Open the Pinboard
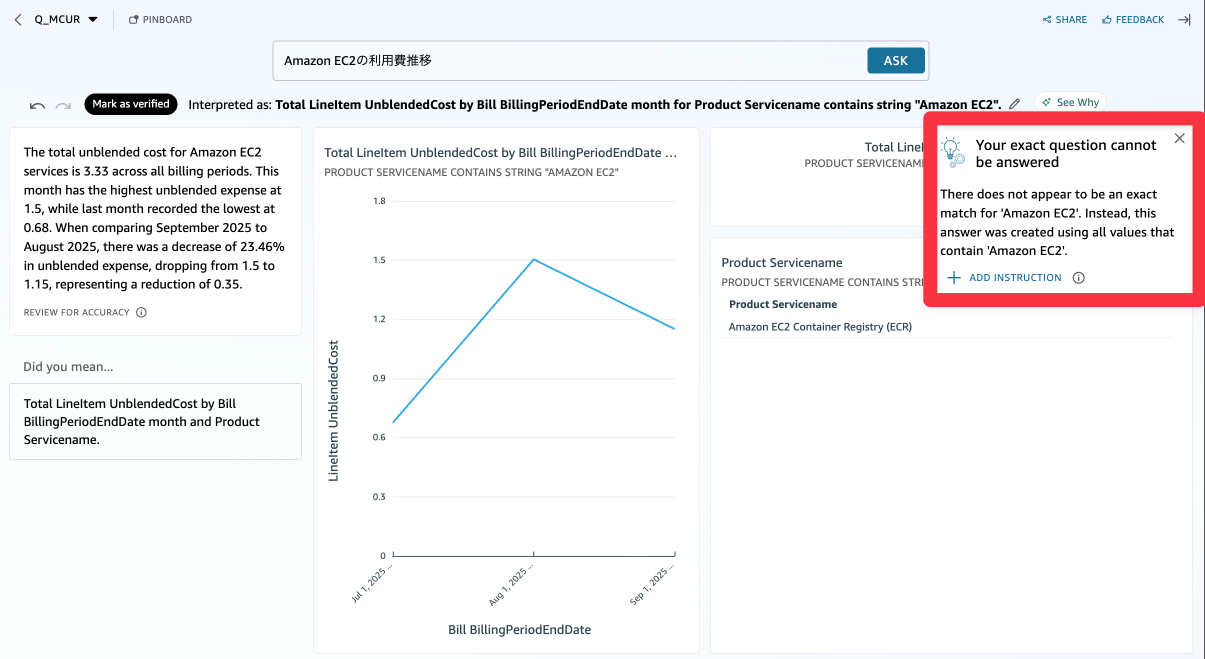 pyautogui.click(x=160, y=19)
